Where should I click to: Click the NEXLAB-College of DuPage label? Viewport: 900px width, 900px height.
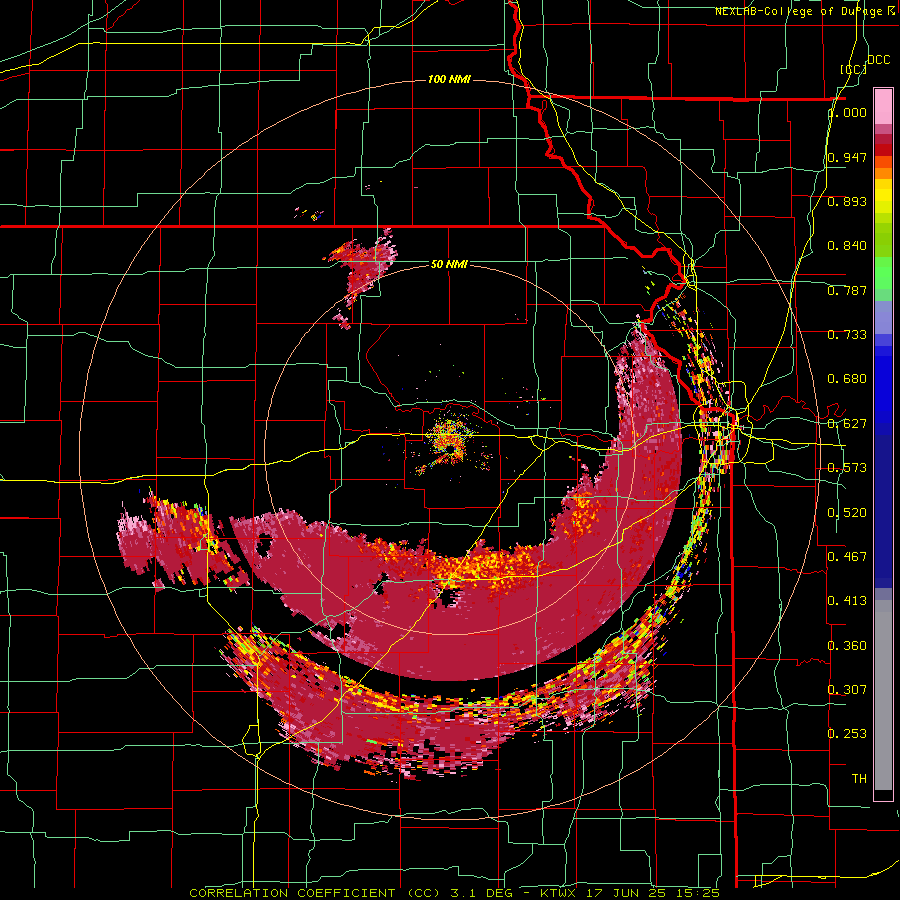click(798, 11)
